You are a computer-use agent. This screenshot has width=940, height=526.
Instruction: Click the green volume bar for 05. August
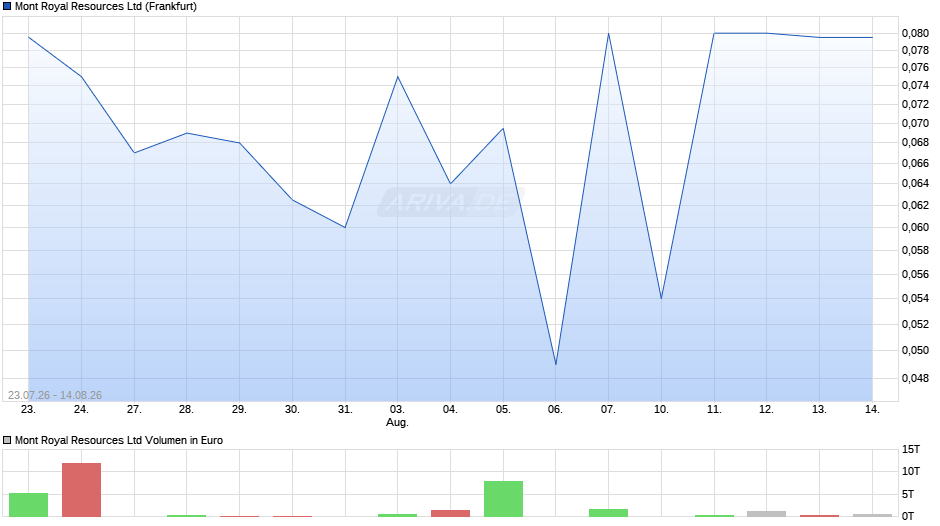503,499
